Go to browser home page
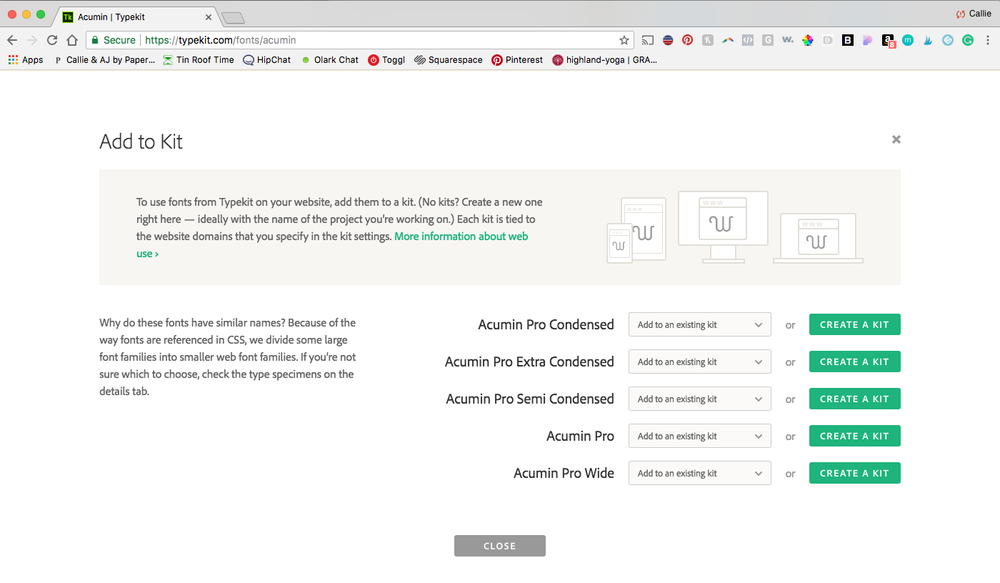This screenshot has width=1000, height=583. coord(72,40)
